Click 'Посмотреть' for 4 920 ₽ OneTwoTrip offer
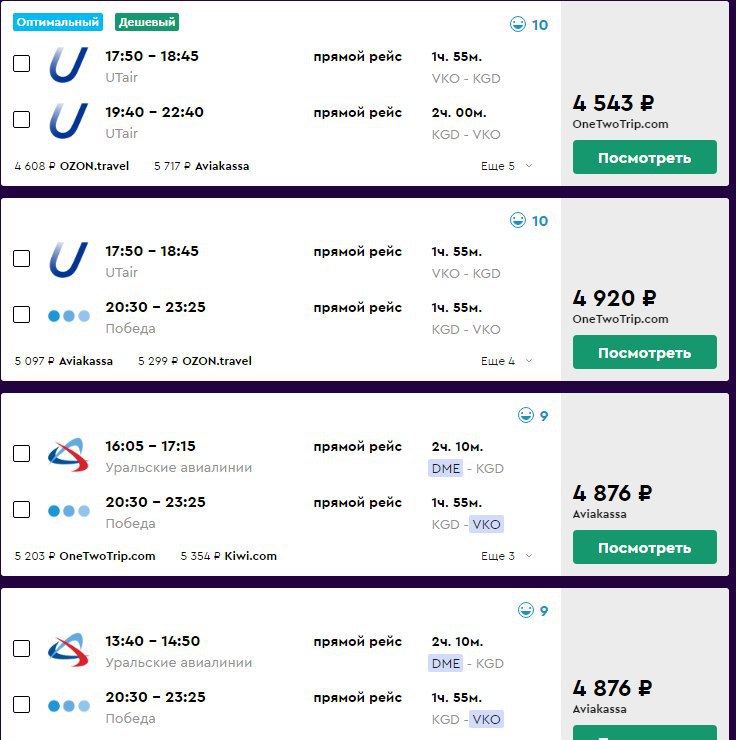 [644, 352]
